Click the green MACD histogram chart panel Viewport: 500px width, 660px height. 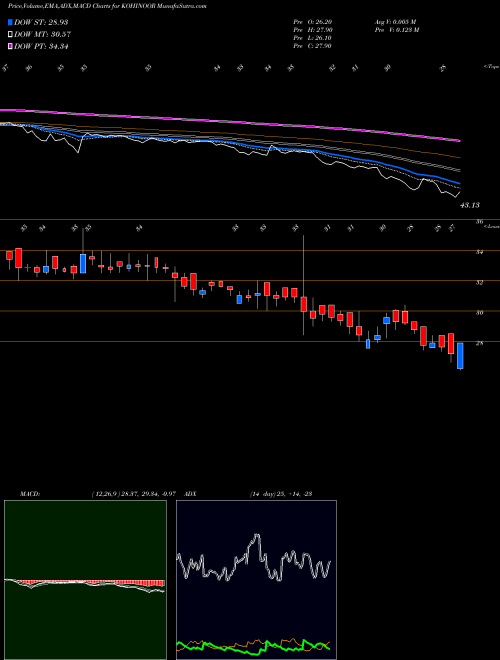(x=85, y=580)
